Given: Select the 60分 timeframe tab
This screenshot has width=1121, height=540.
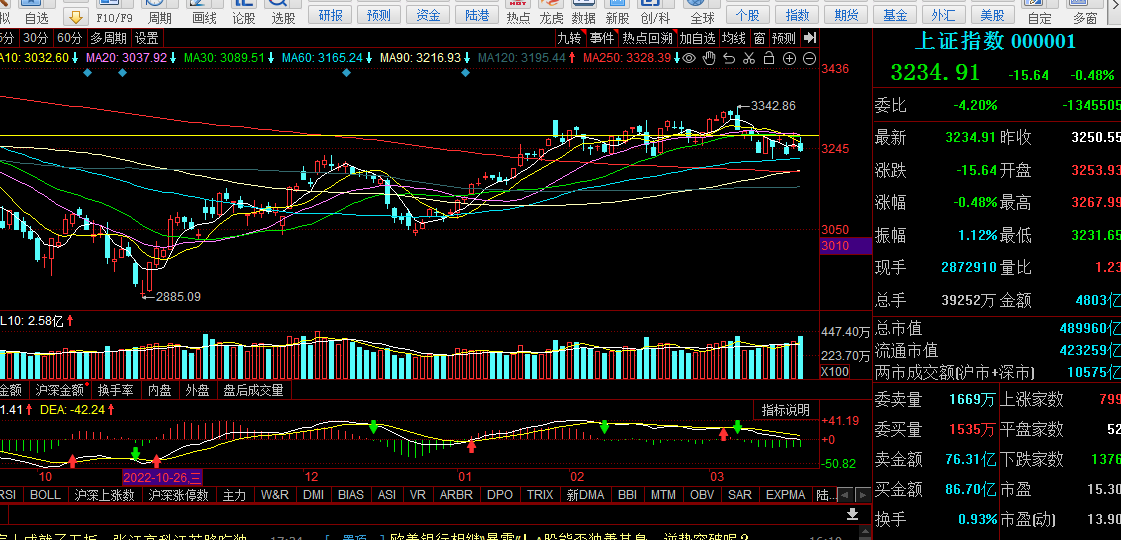Looking at the screenshot, I should click(69, 38).
